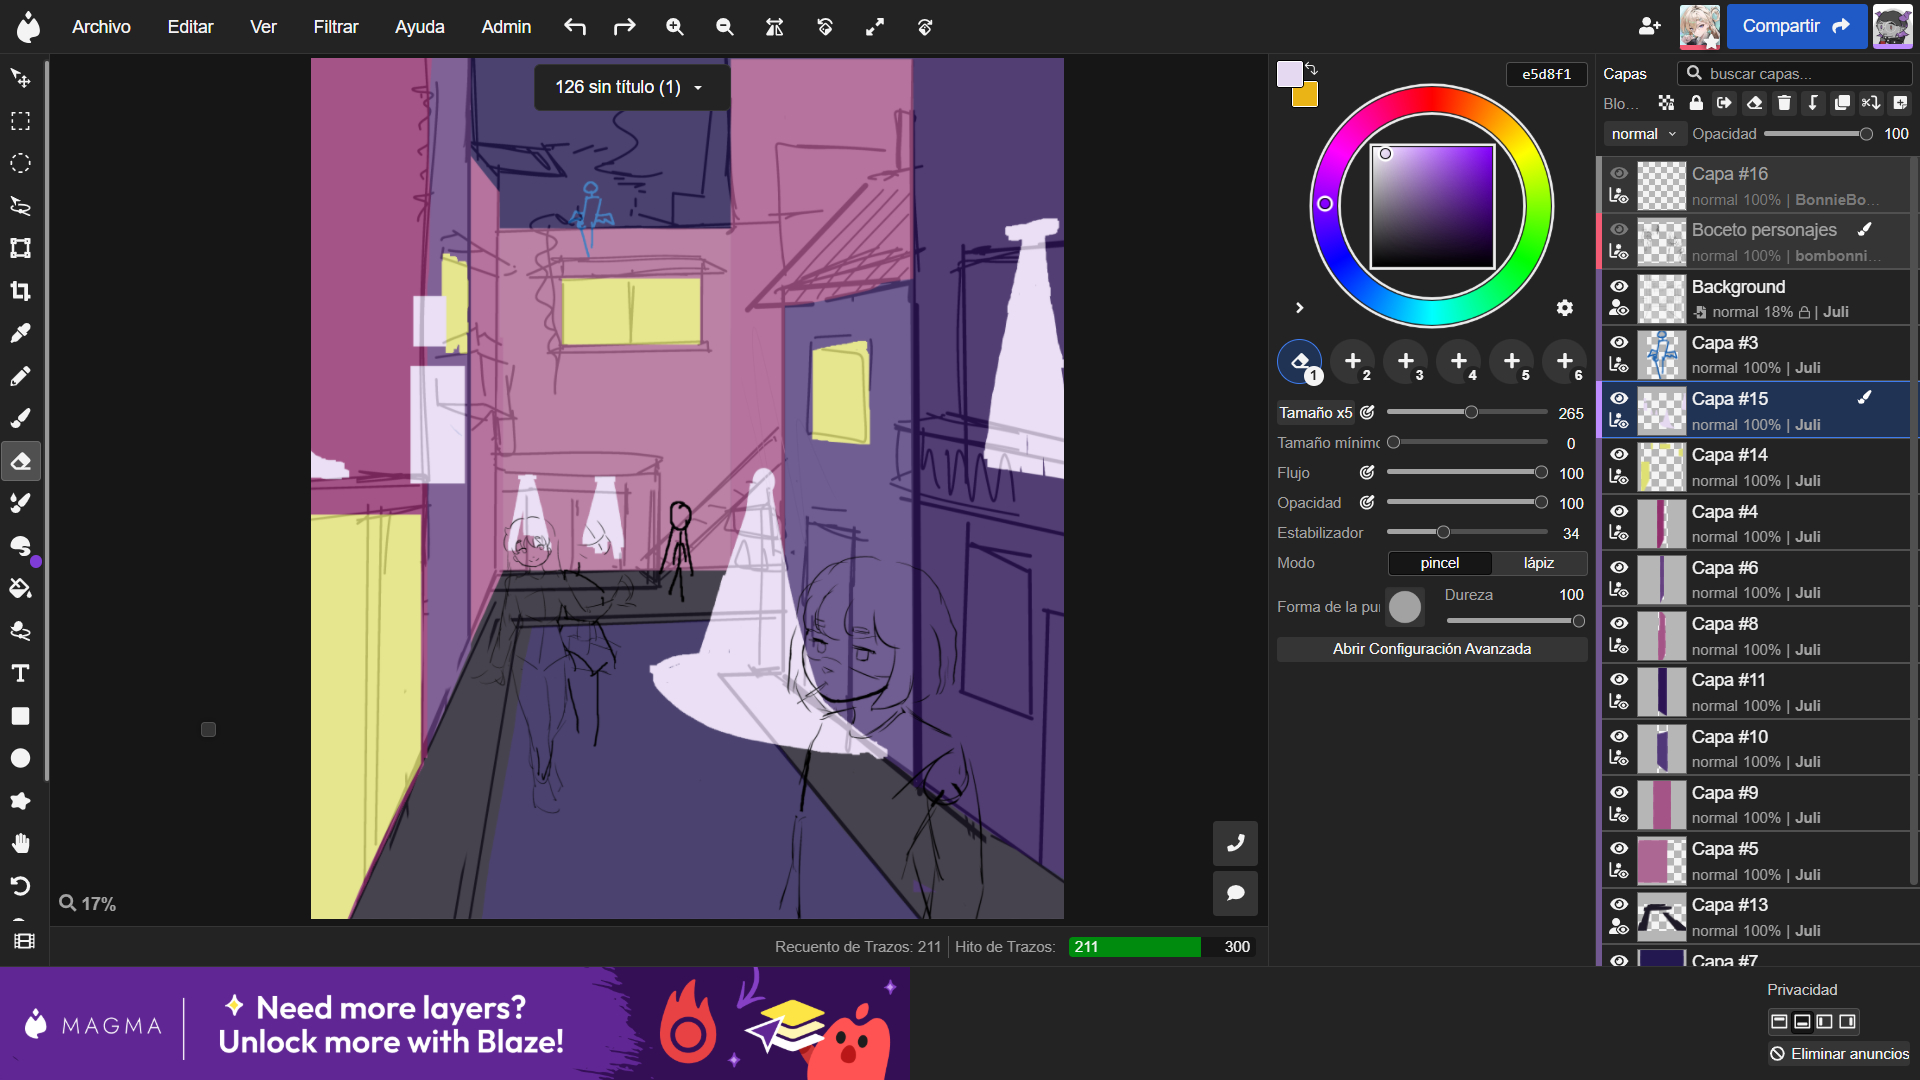Delete layer using trash icon
This screenshot has height=1080, width=1920.
[1784, 103]
